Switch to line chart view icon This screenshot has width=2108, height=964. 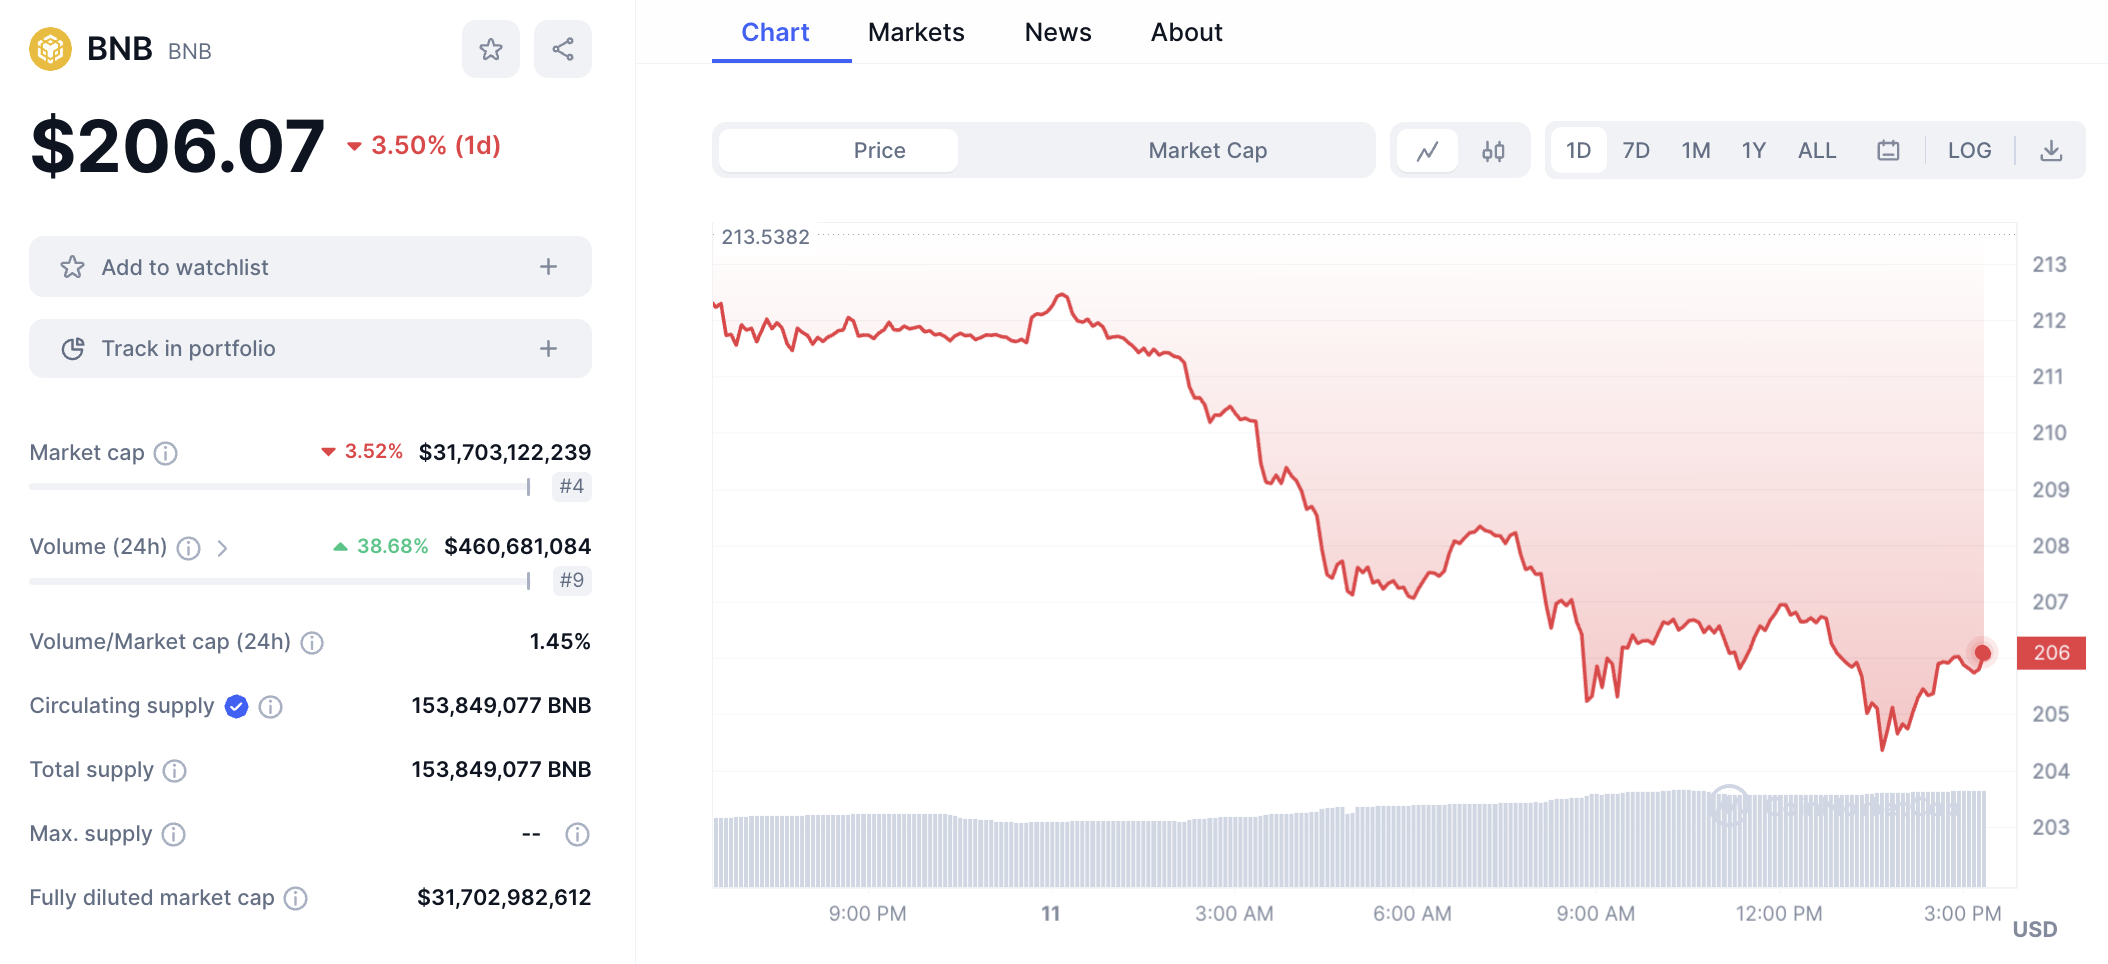1427,151
